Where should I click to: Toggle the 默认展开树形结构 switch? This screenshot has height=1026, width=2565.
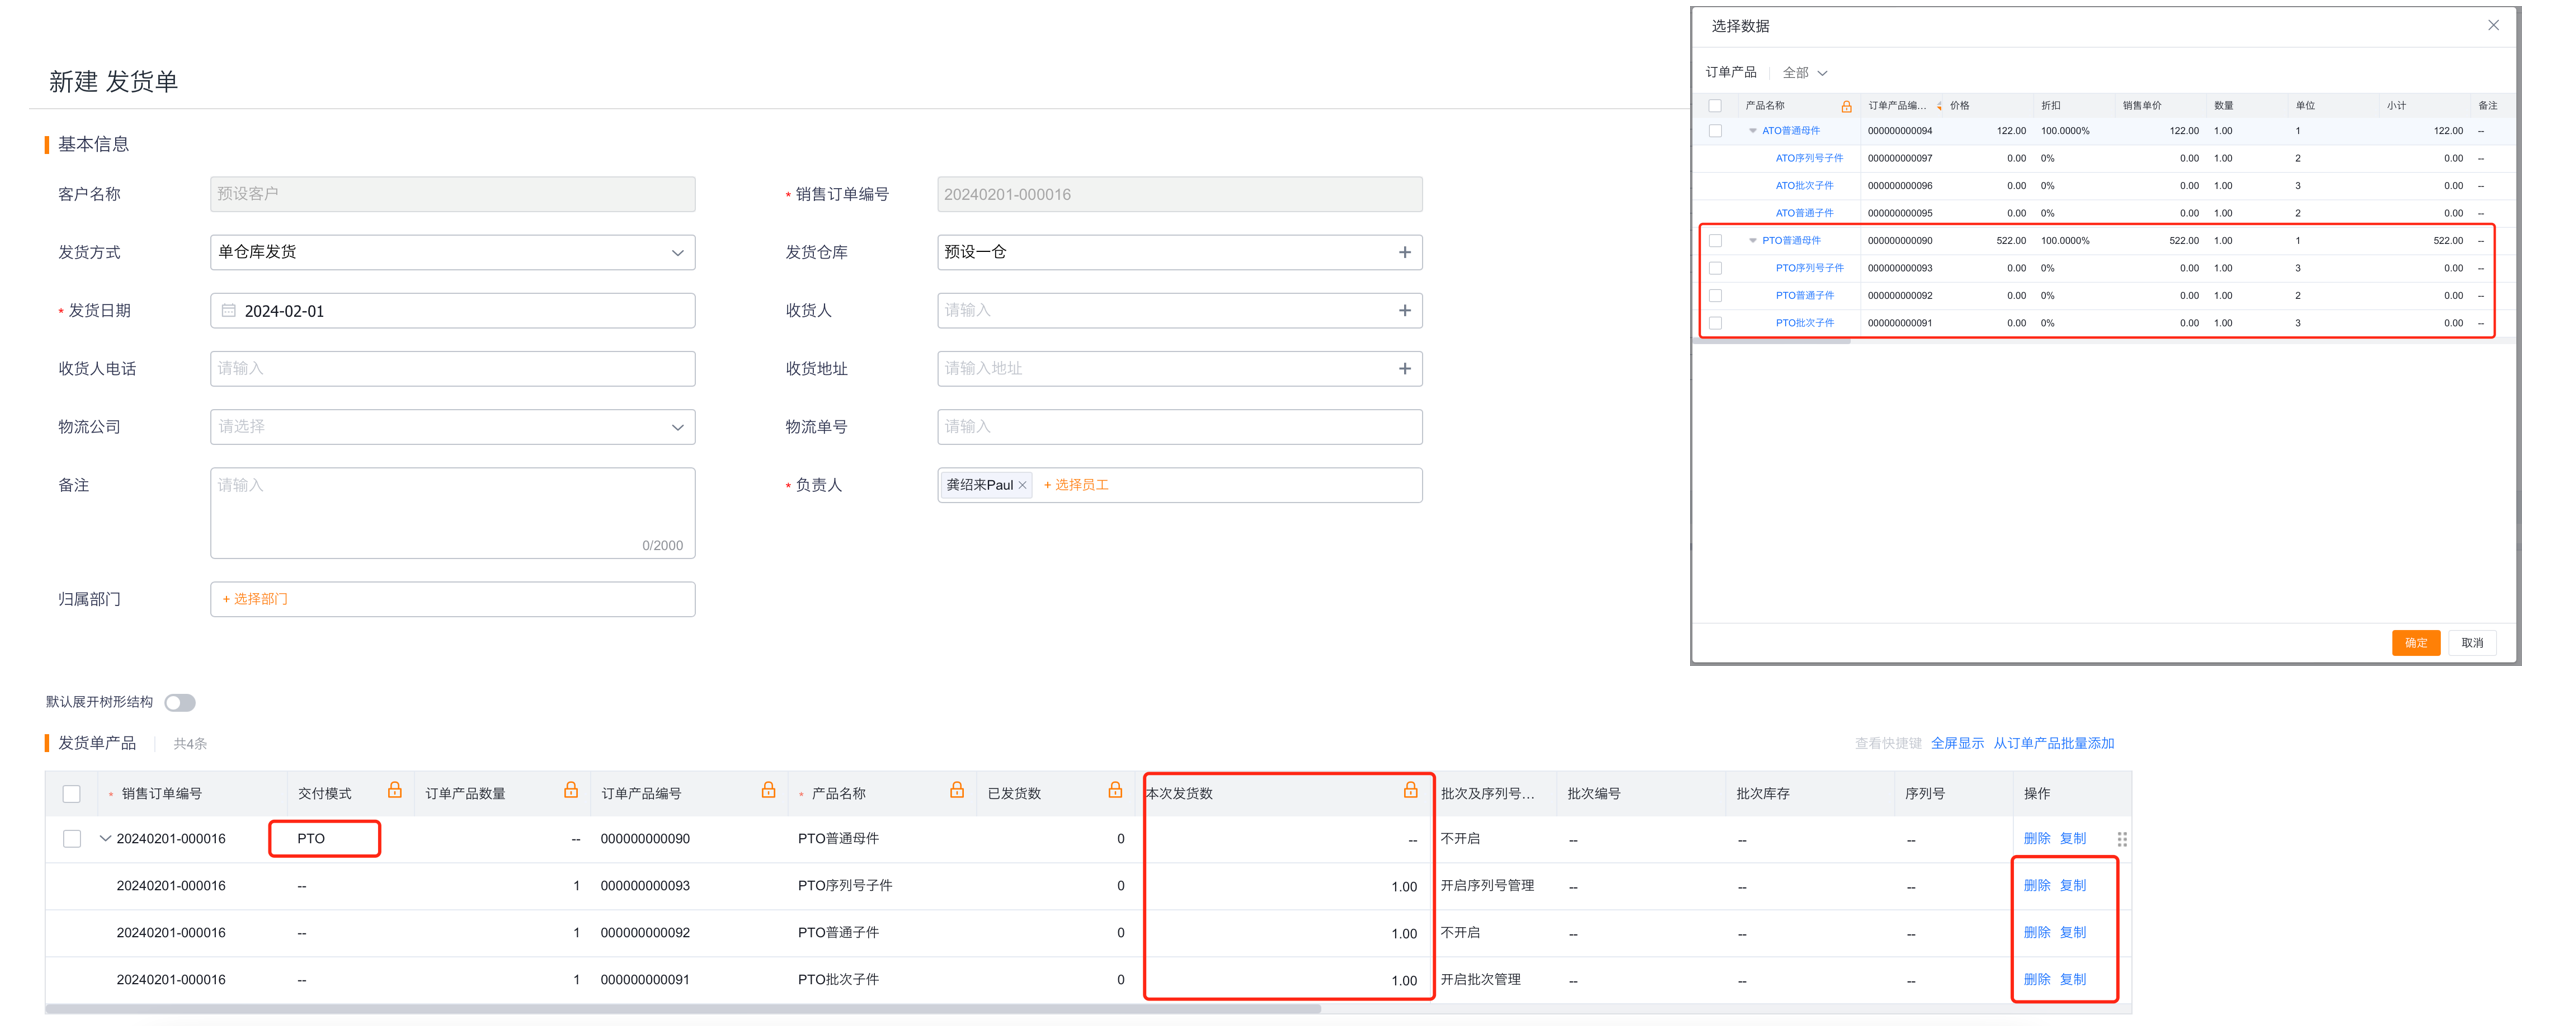[180, 702]
